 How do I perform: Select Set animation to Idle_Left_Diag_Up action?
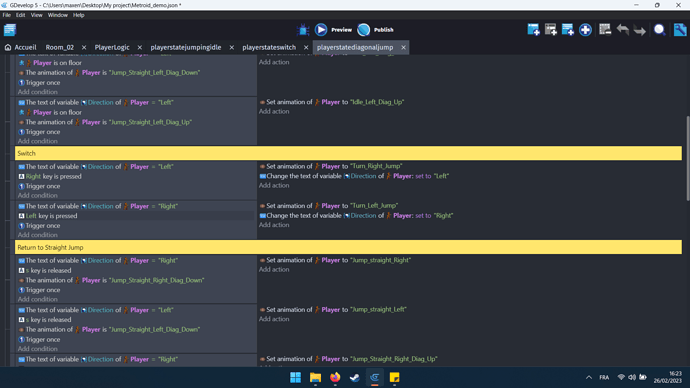tap(331, 102)
